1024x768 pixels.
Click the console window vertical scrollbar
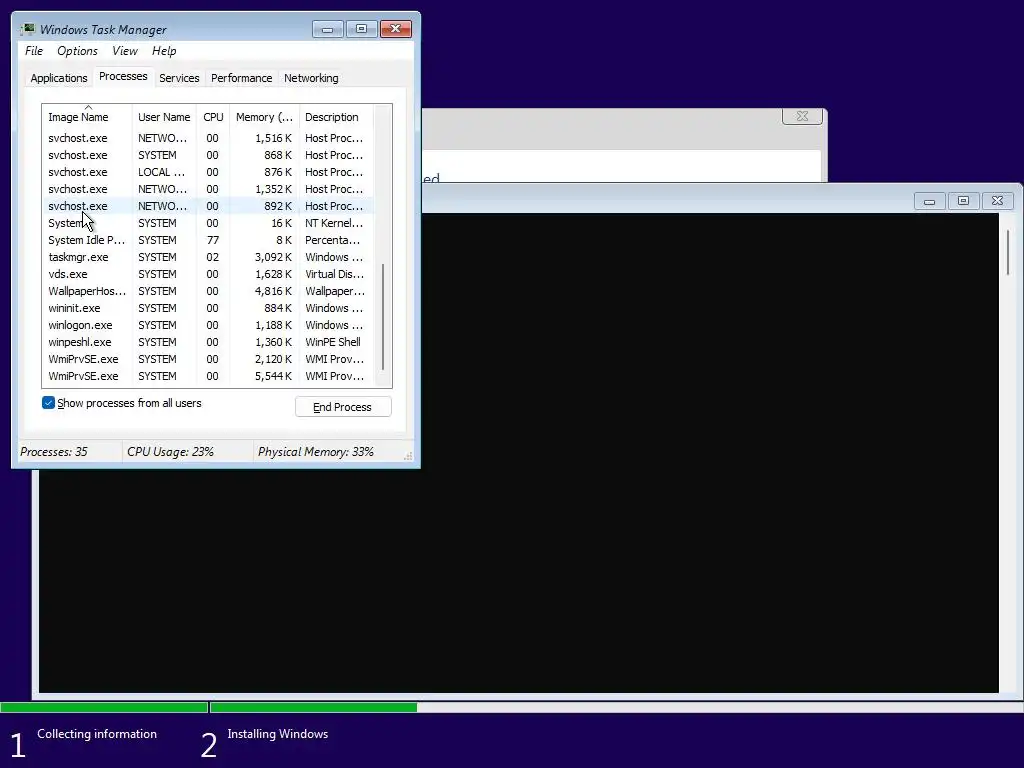click(x=1008, y=253)
